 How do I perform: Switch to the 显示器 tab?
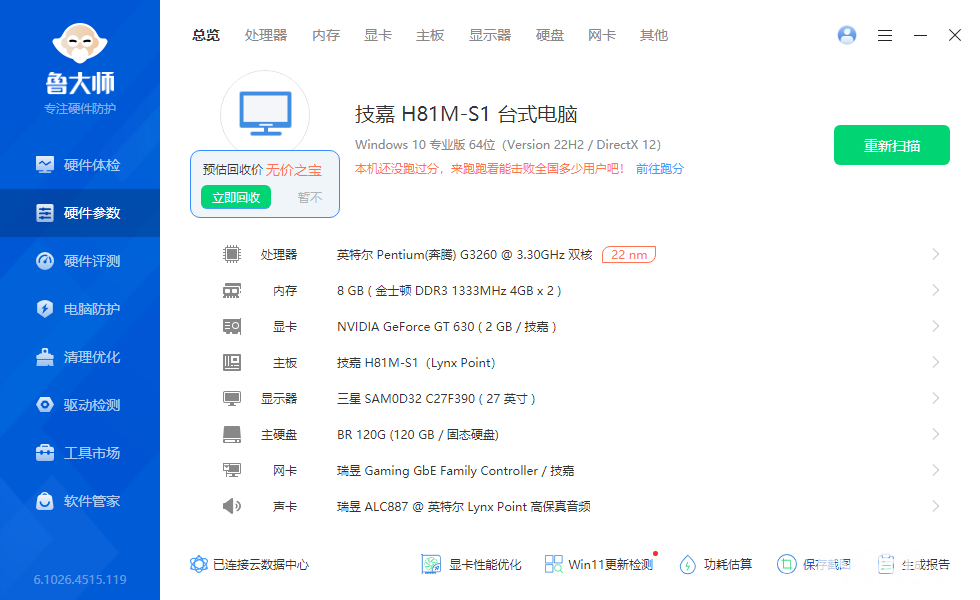pos(490,35)
